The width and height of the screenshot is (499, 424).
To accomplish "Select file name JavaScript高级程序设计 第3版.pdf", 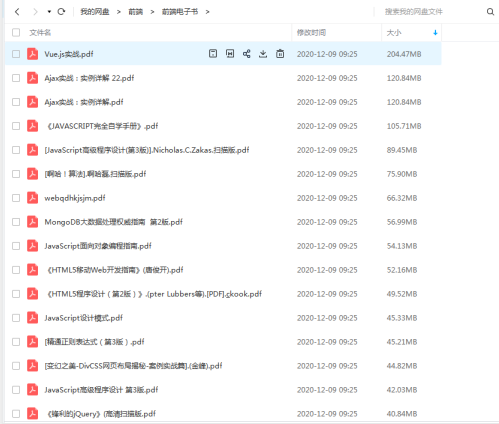I will tap(101, 390).
